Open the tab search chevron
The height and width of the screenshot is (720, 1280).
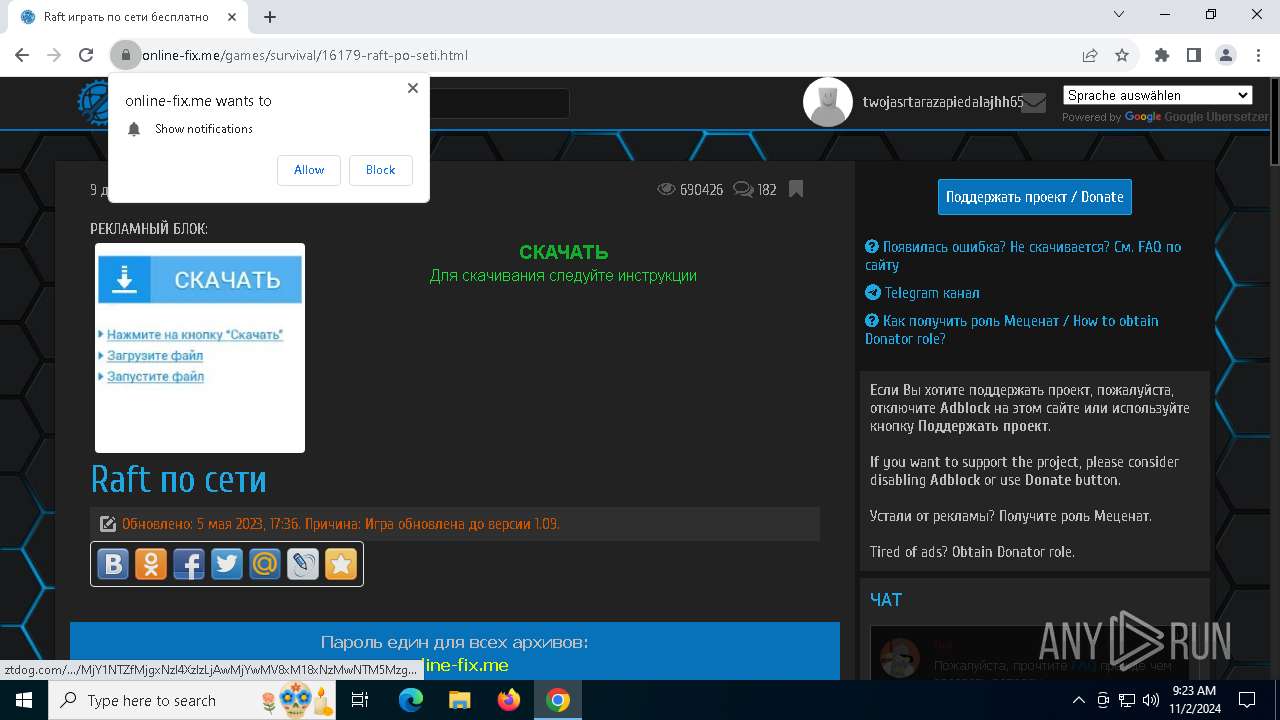tap(1119, 14)
